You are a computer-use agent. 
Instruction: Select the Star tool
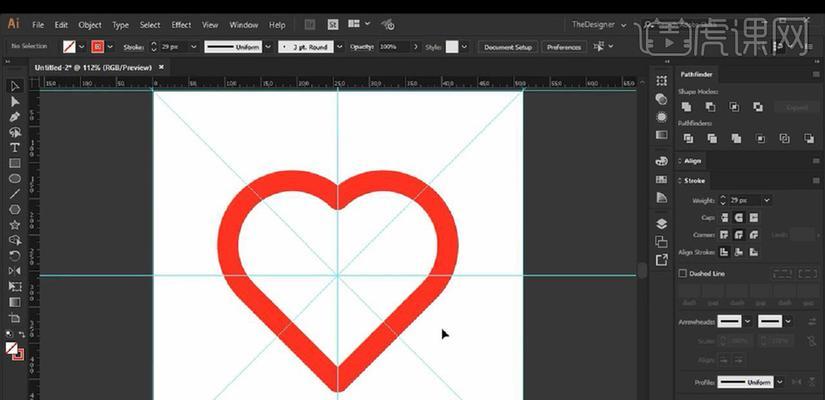pos(15,225)
